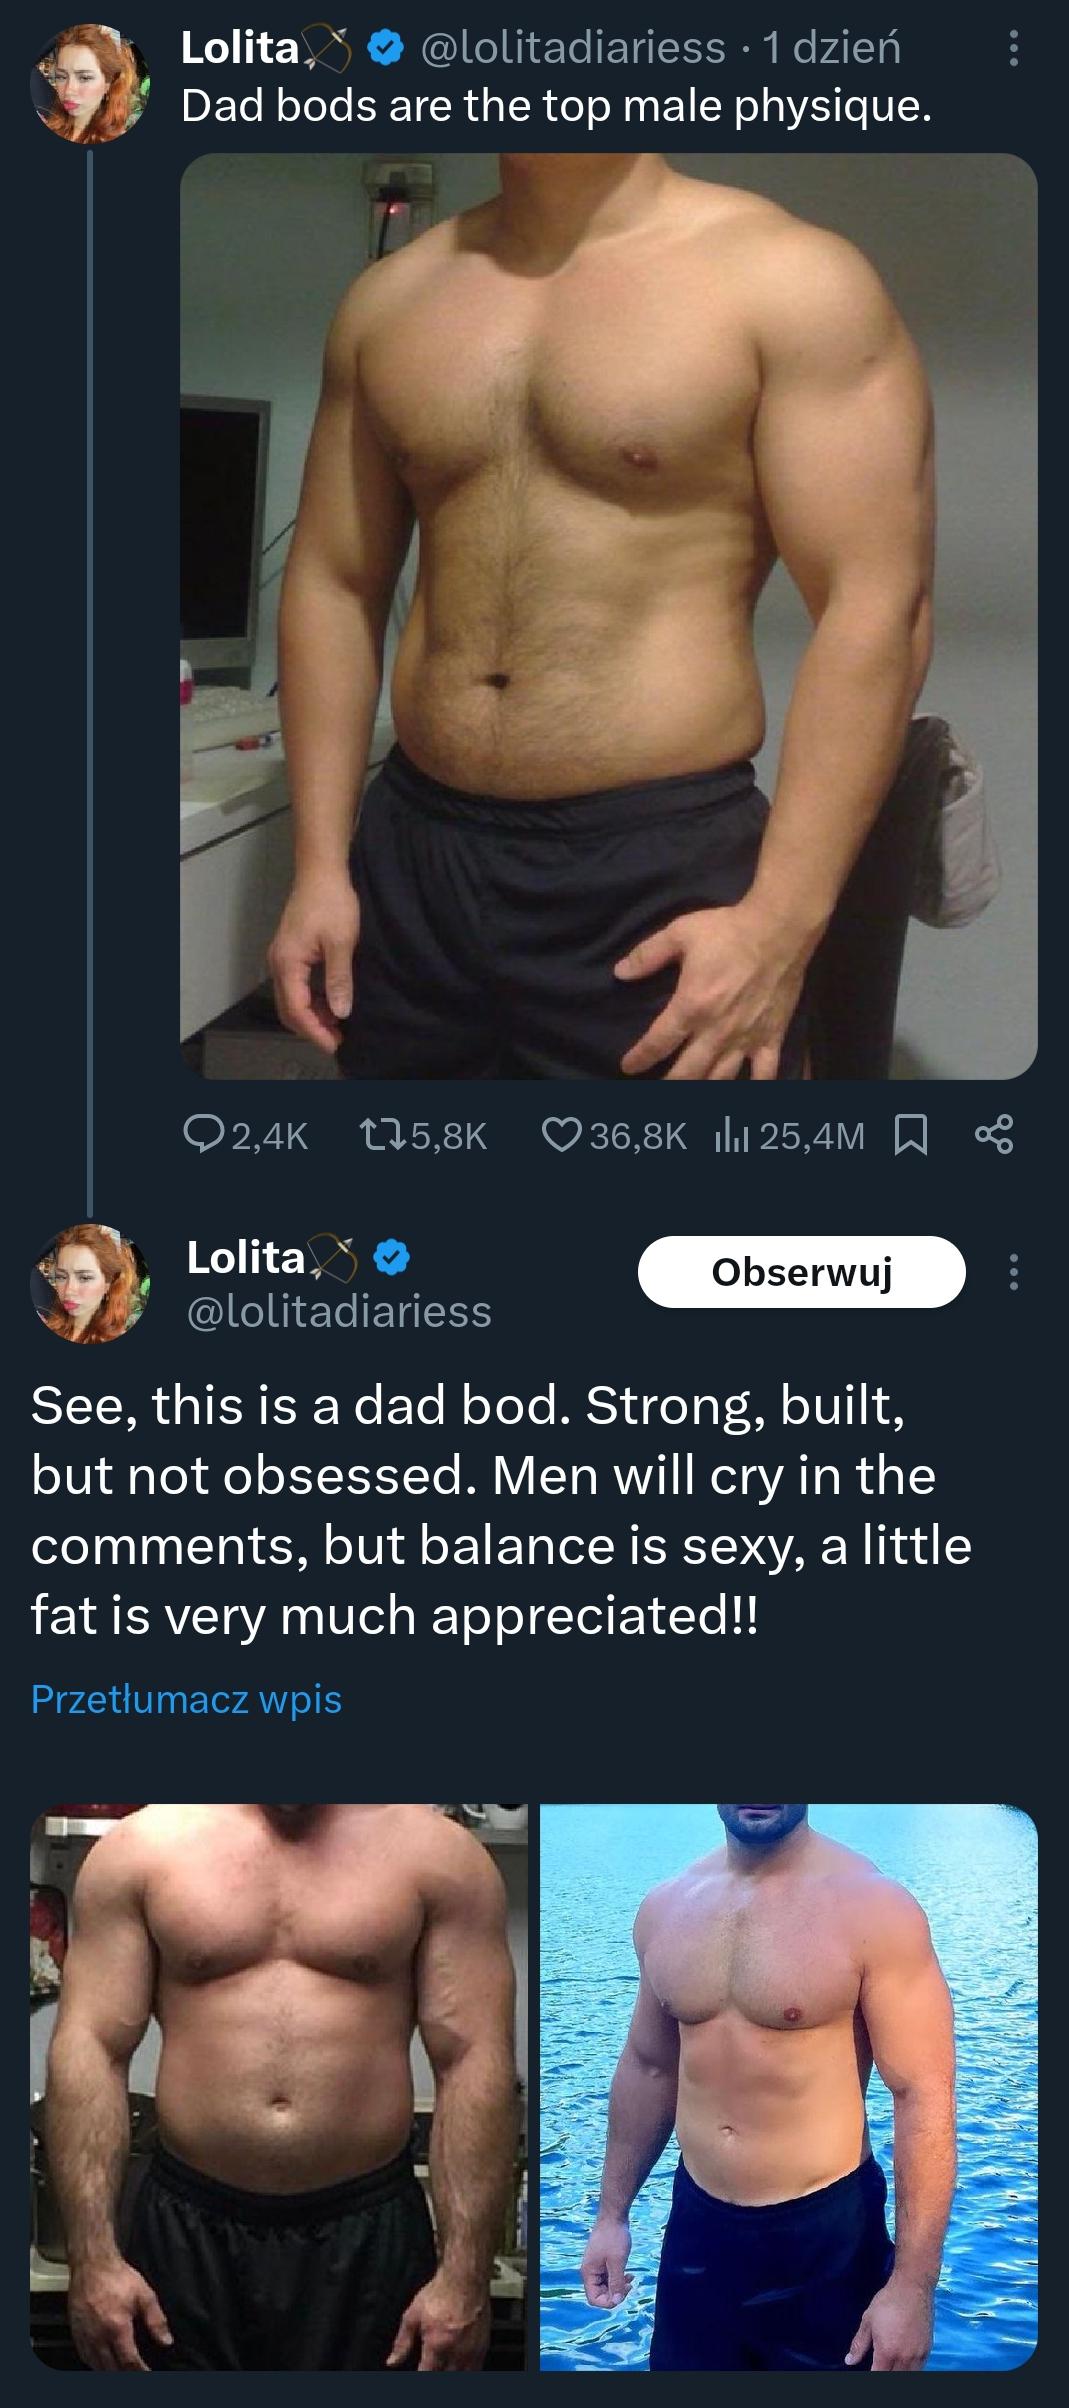Open the @lolitadiariess handle under the second name
Image resolution: width=1069 pixels, height=2408 pixels.
click(339, 1311)
